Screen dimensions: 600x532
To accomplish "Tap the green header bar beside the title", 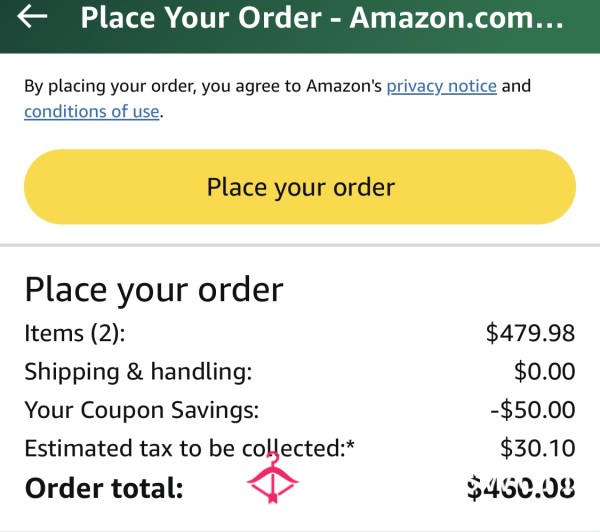I will coord(582,17).
